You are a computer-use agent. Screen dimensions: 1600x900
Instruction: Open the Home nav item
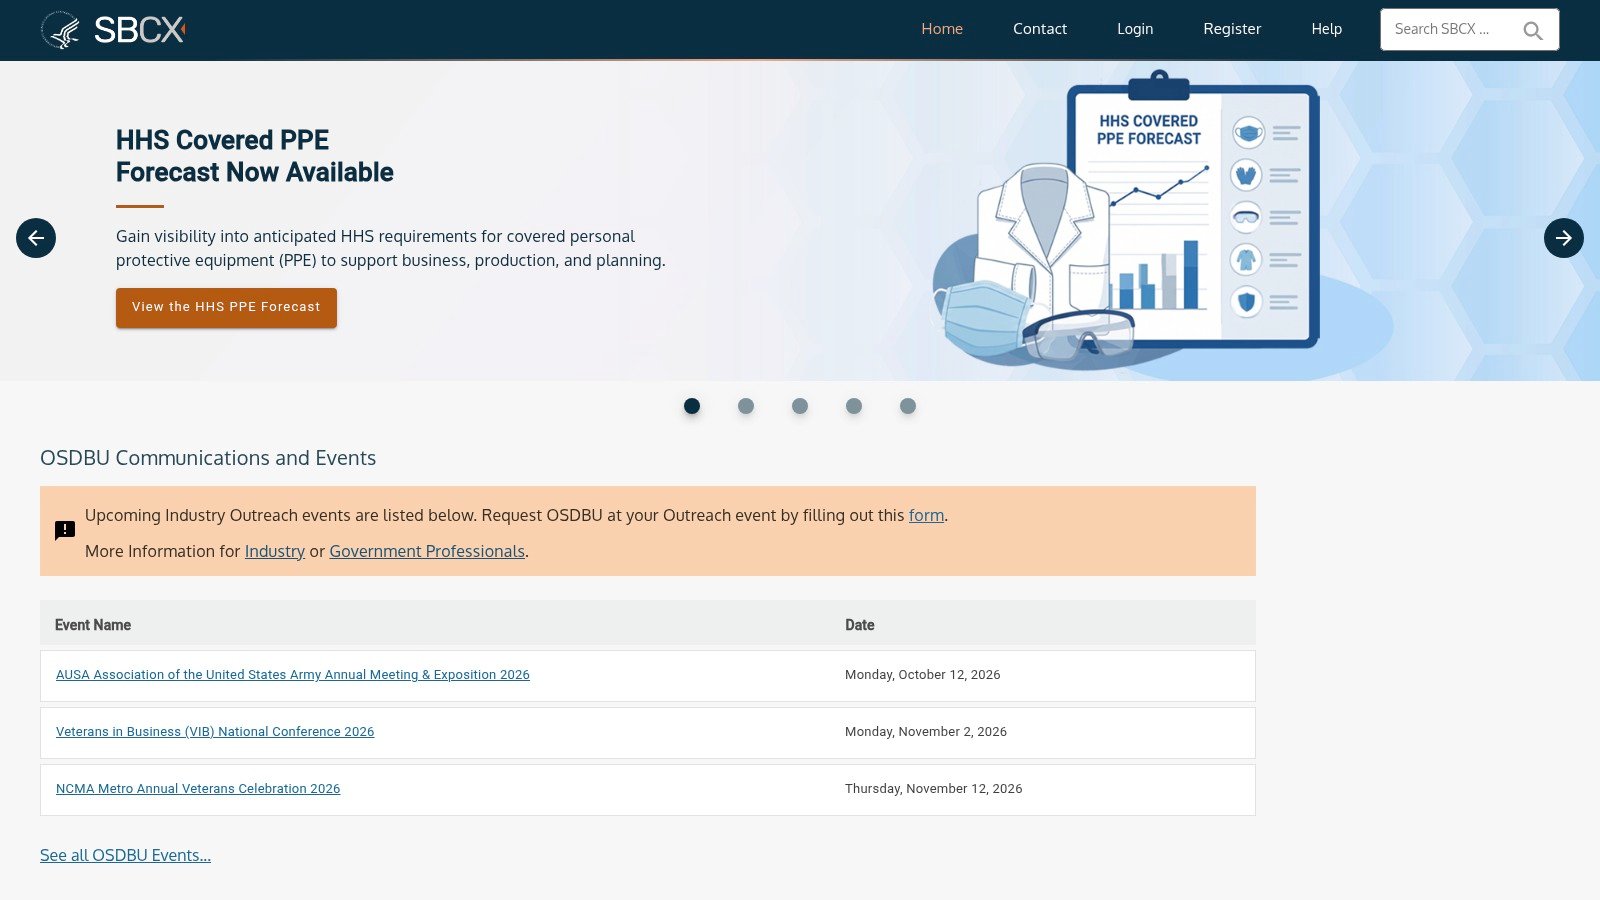click(x=942, y=29)
